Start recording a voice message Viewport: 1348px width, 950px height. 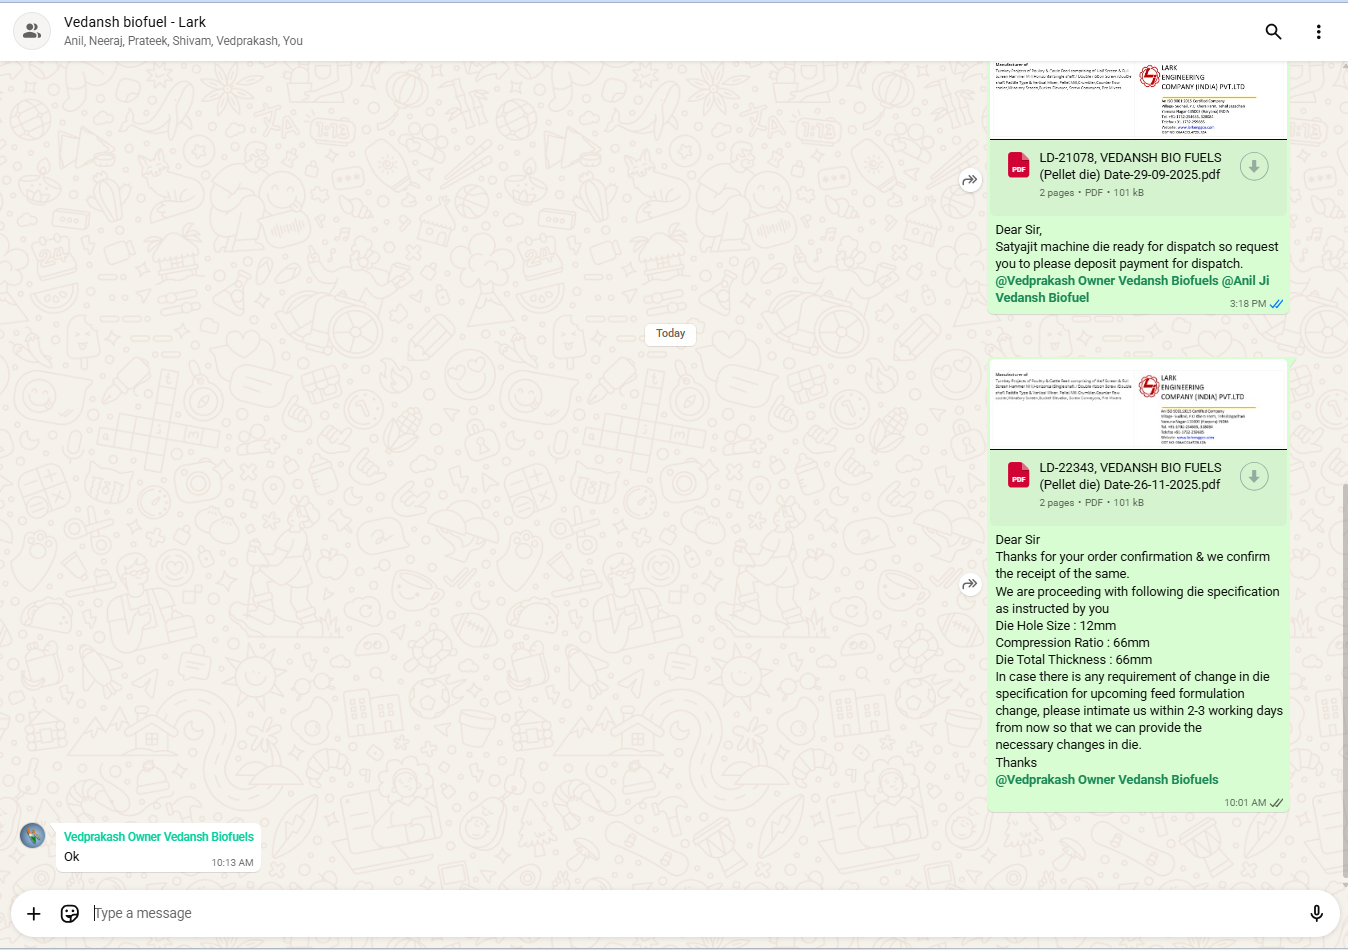[x=1316, y=913]
